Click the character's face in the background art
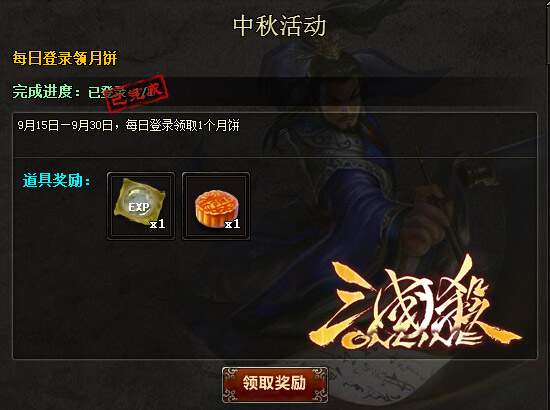The height and width of the screenshot is (410, 550). (343, 101)
